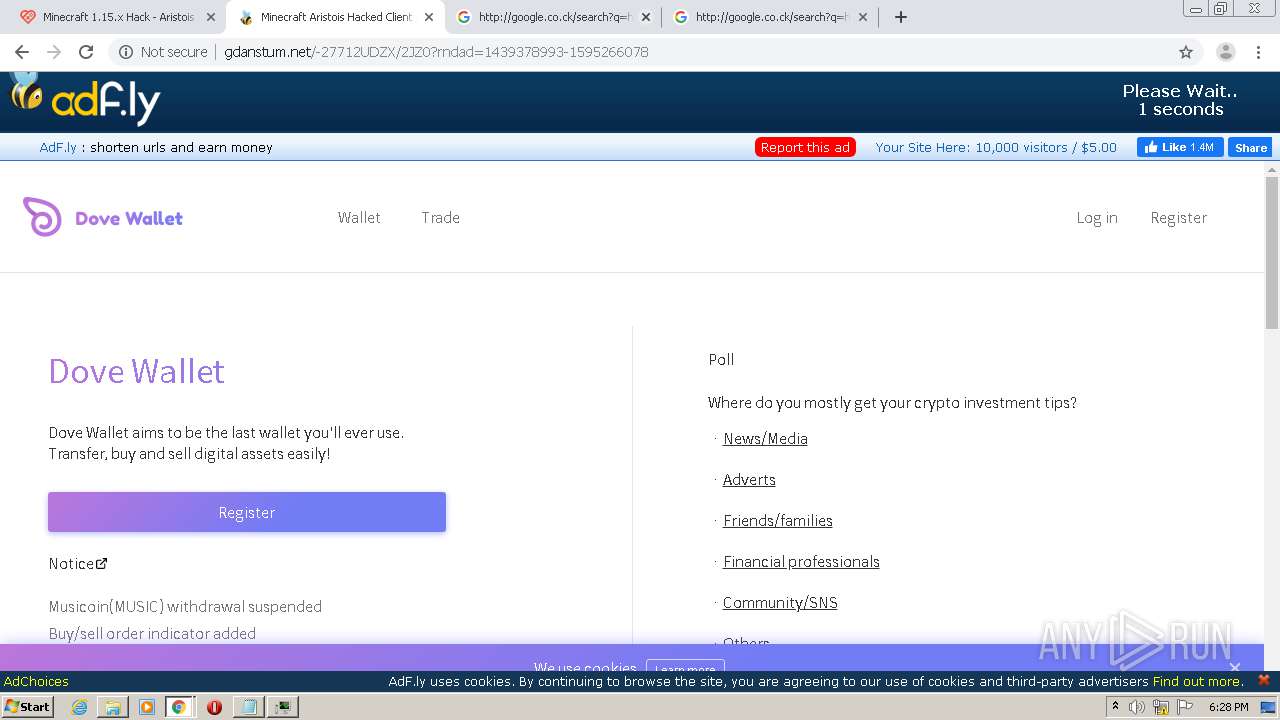Screen dimensions: 1280x720
Task: Show hidden system tray icons
Action: (1115, 706)
